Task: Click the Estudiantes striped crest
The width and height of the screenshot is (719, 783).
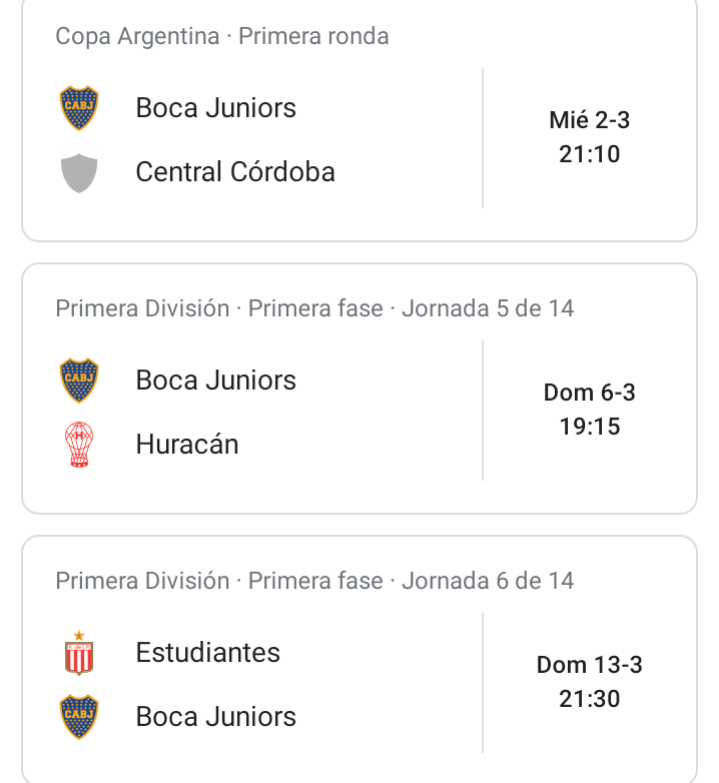Action: [79, 653]
